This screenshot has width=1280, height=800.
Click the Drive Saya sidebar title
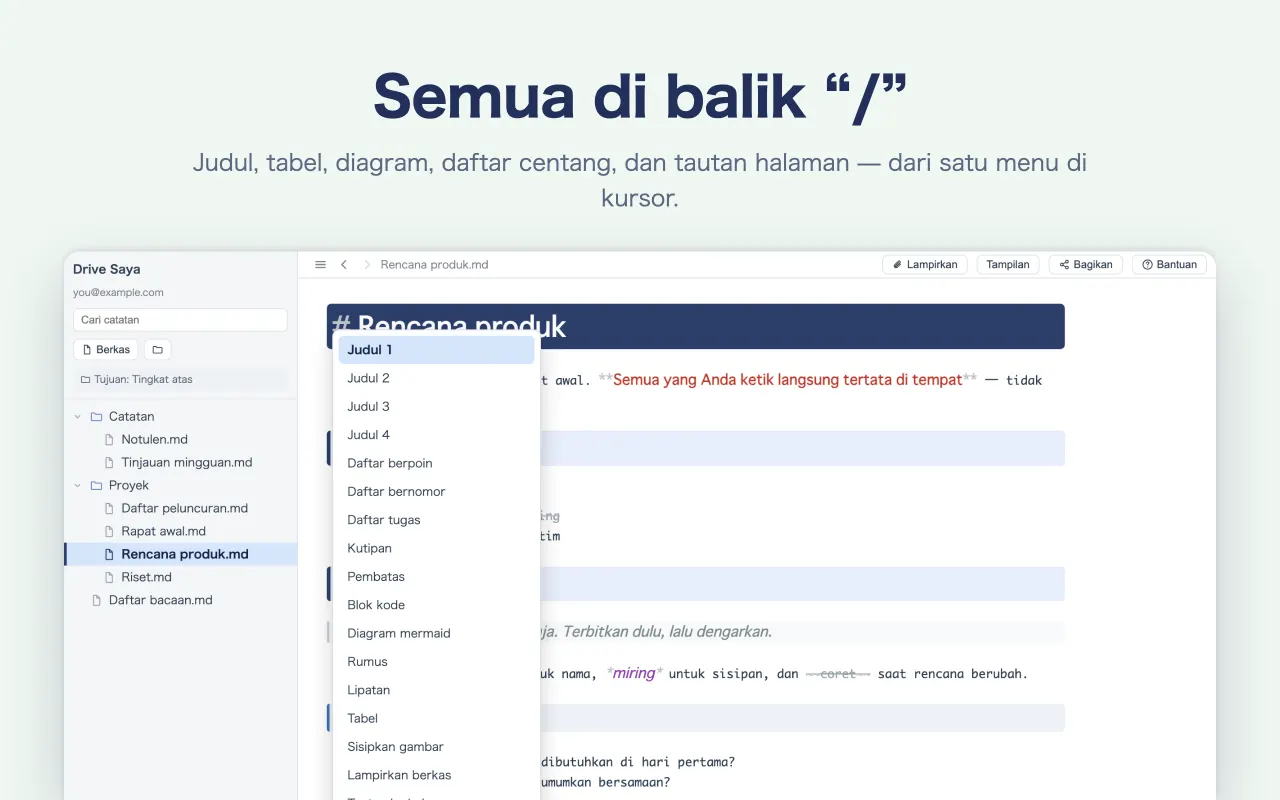point(107,269)
